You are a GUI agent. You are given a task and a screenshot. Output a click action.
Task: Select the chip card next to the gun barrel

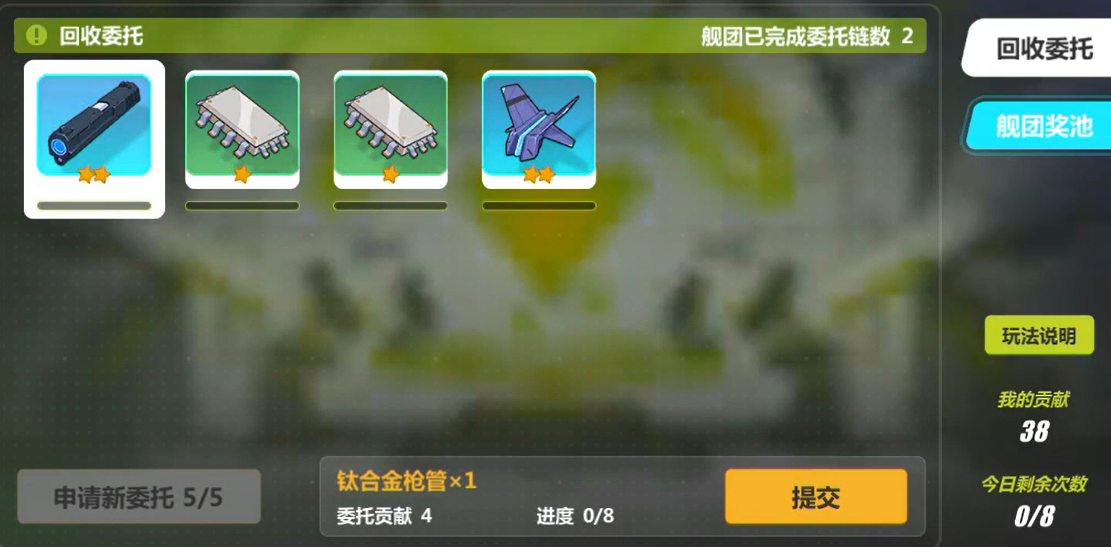242,130
